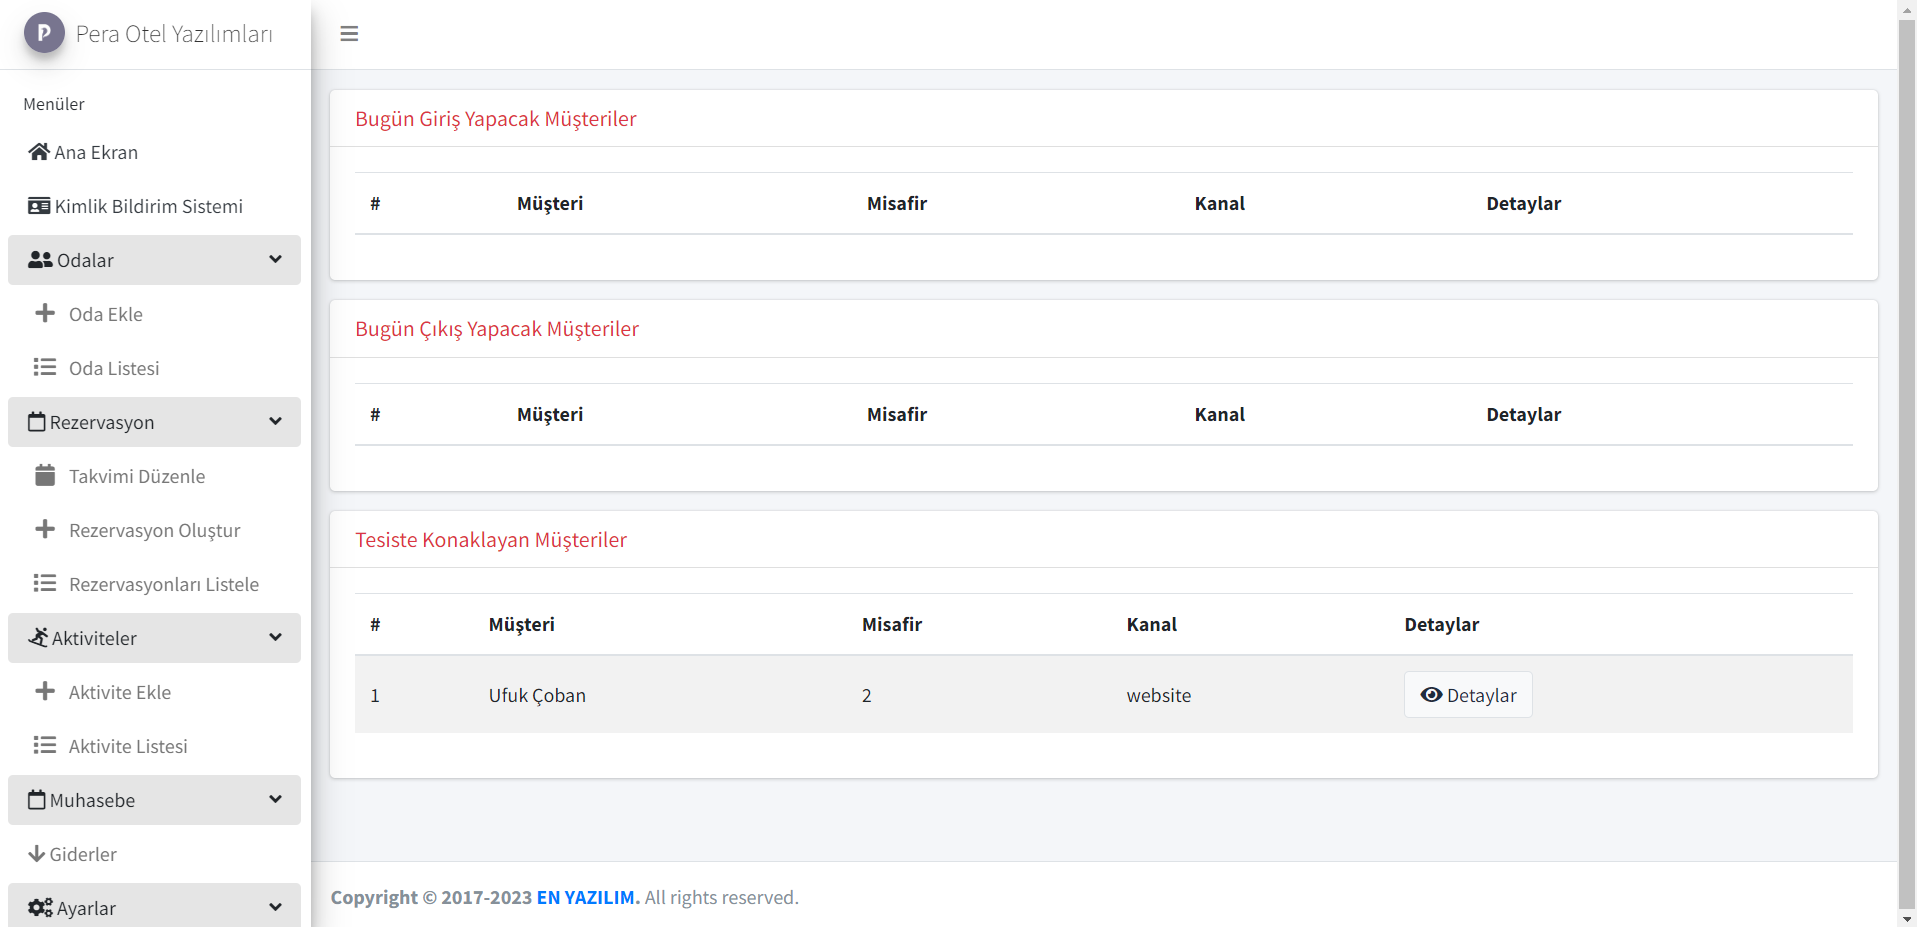Expand the Muhasebe menu chevron

(275, 800)
